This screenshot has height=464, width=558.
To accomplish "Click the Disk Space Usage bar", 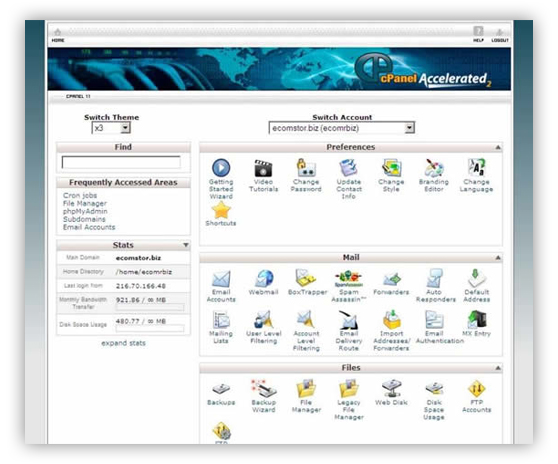I will (150, 329).
